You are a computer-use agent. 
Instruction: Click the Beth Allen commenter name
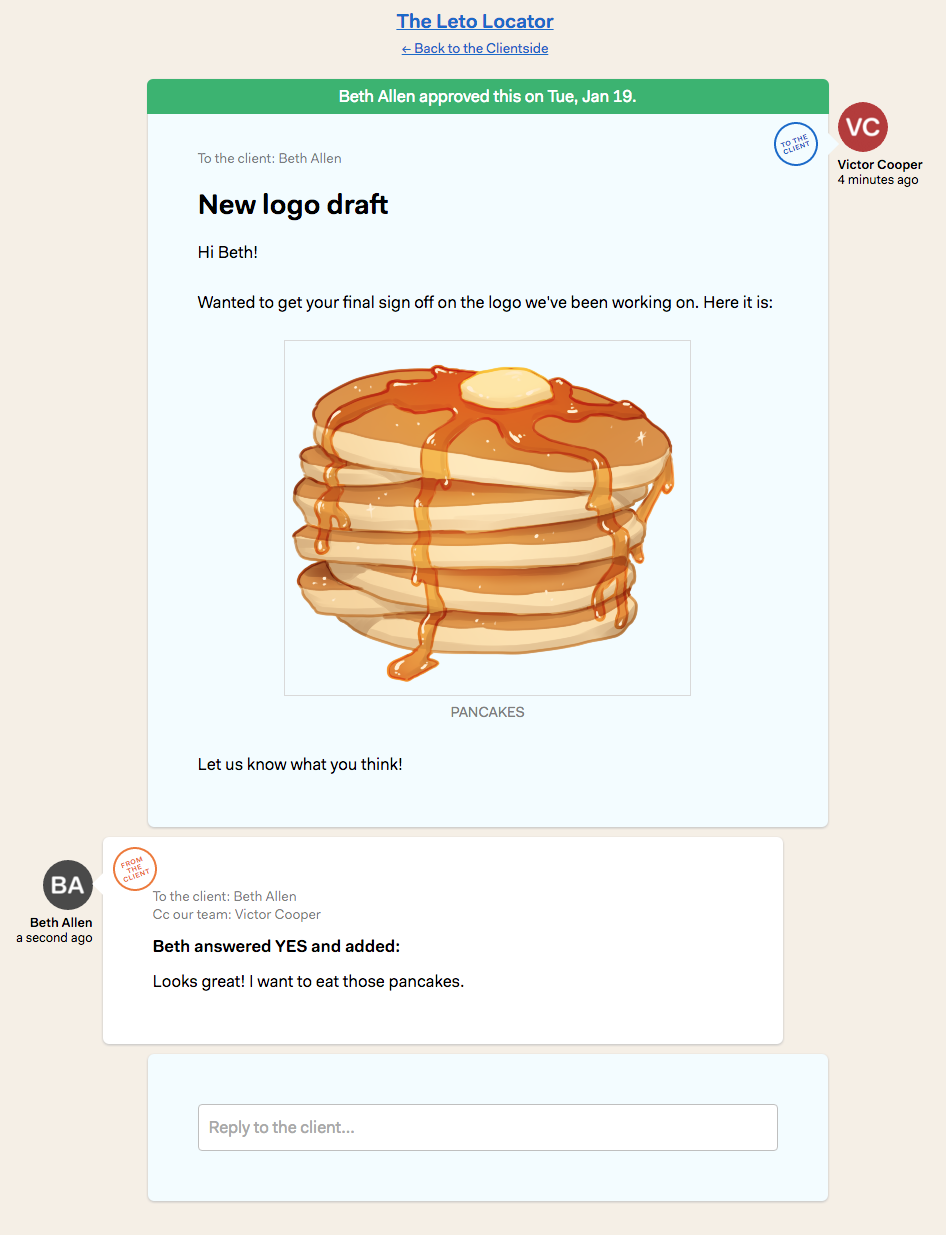coord(61,923)
